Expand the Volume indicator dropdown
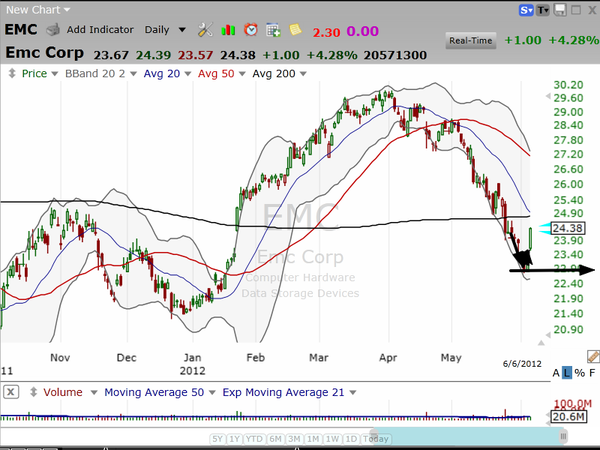Image resolution: width=600 pixels, height=450 pixels. click(x=94, y=392)
